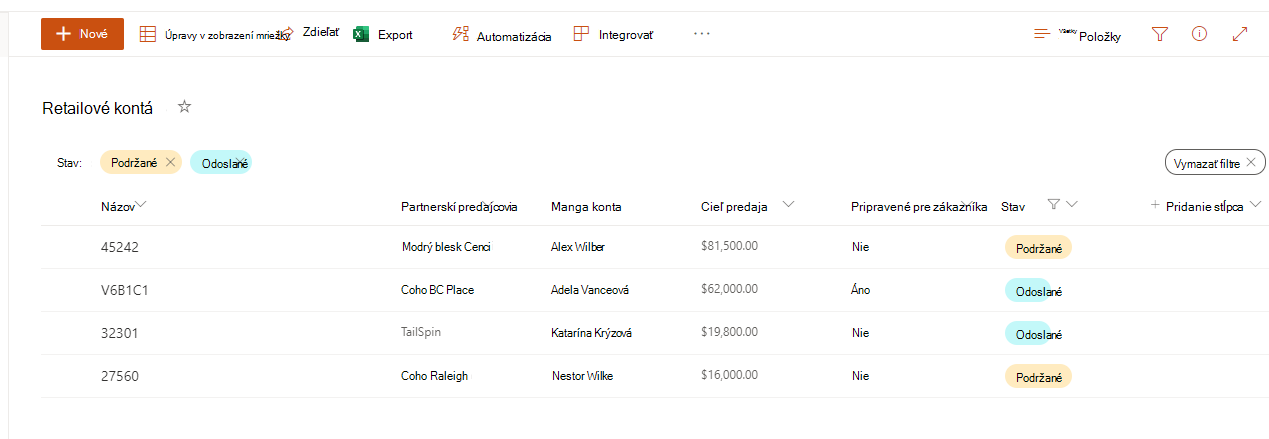
Task: Click Alex Wilber cell
Action: (x=578, y=247)
